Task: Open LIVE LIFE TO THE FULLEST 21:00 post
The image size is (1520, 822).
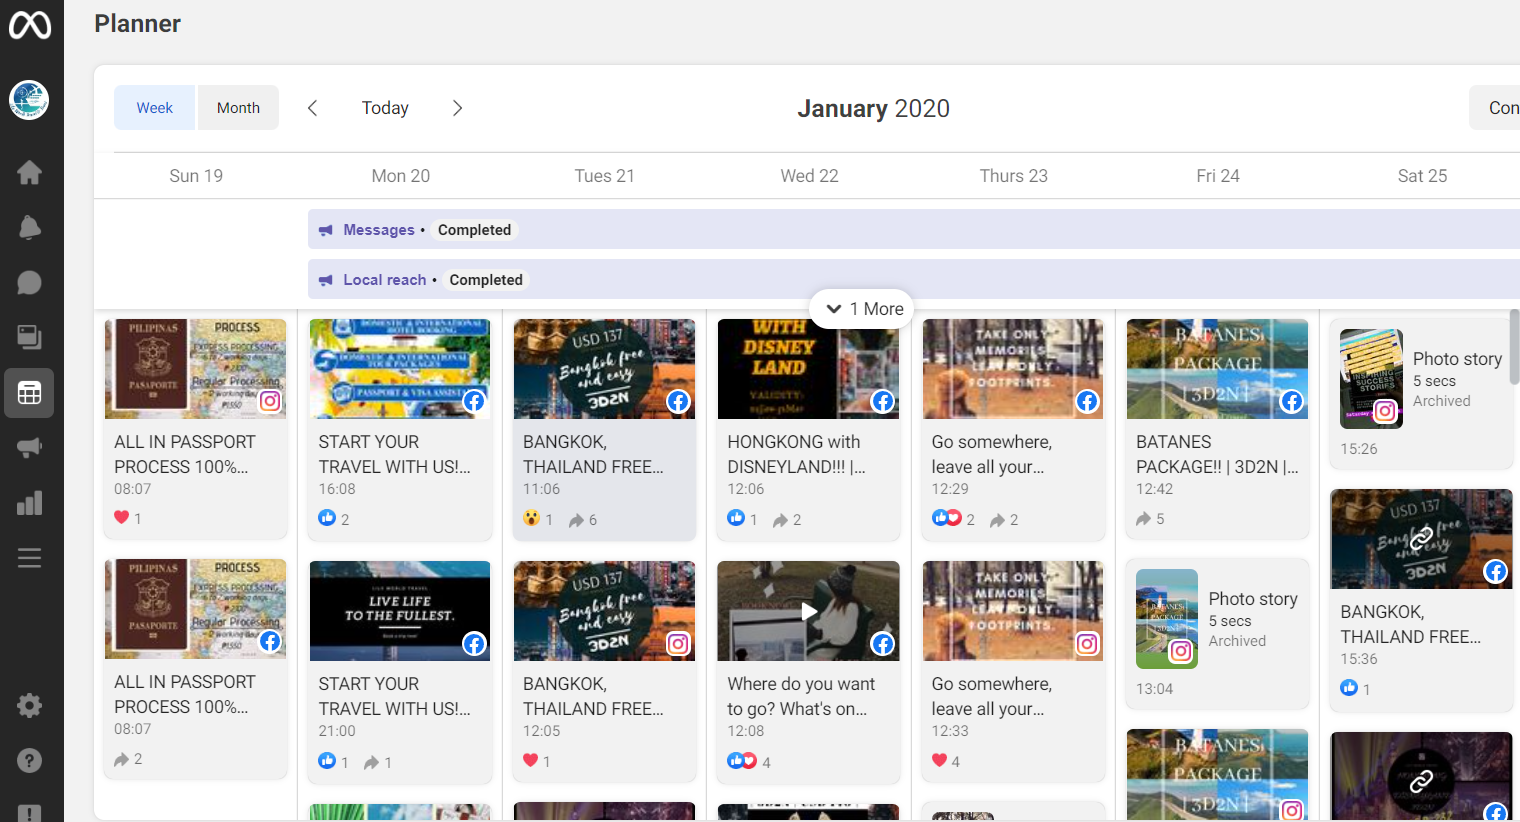Action: (x=400, y=671)
